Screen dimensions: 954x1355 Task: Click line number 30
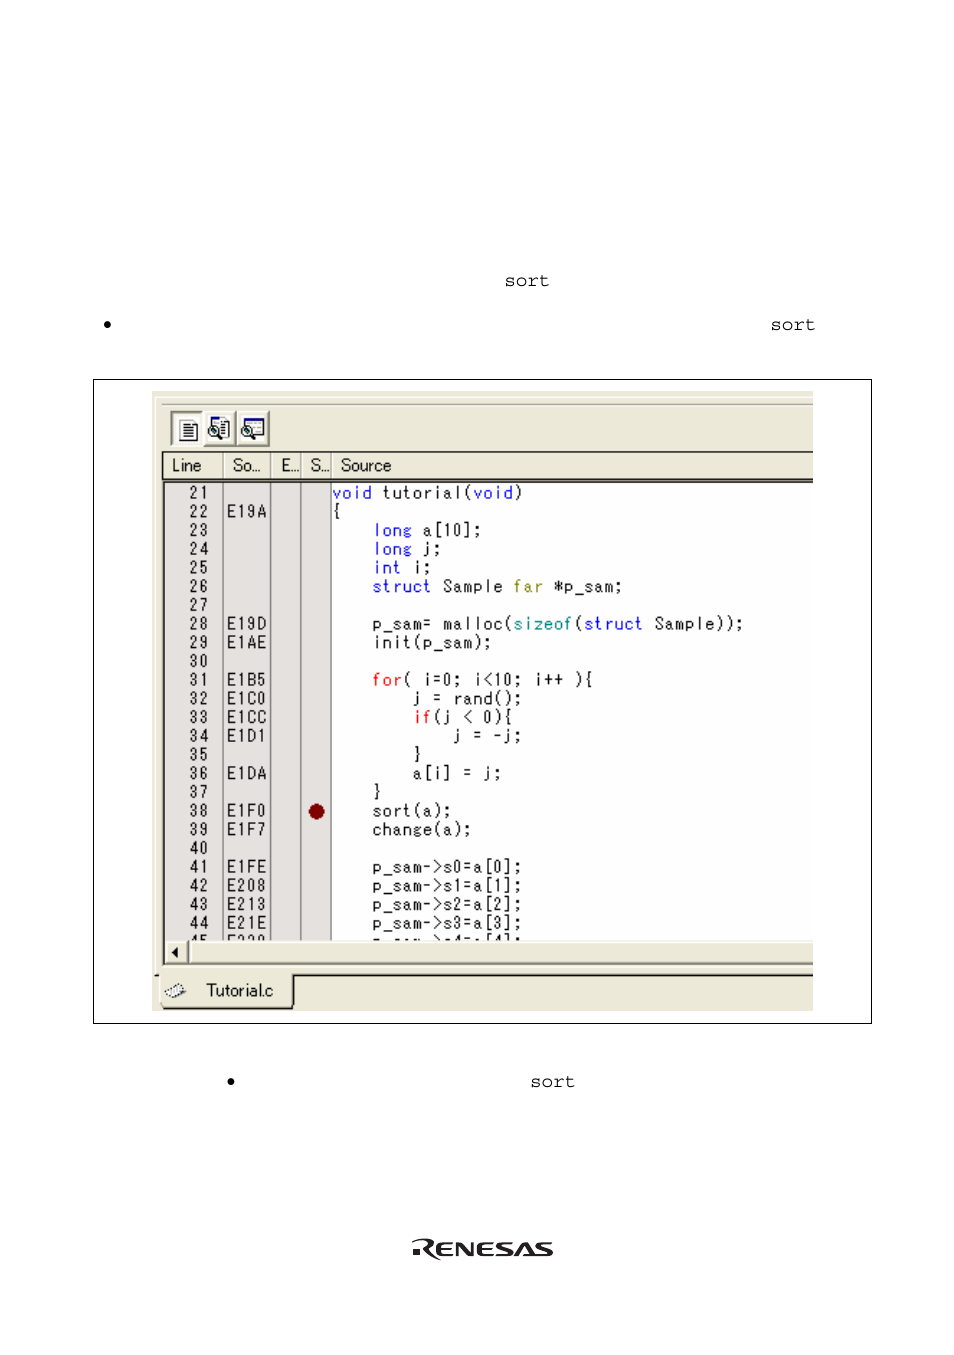[x=199, y=661]
